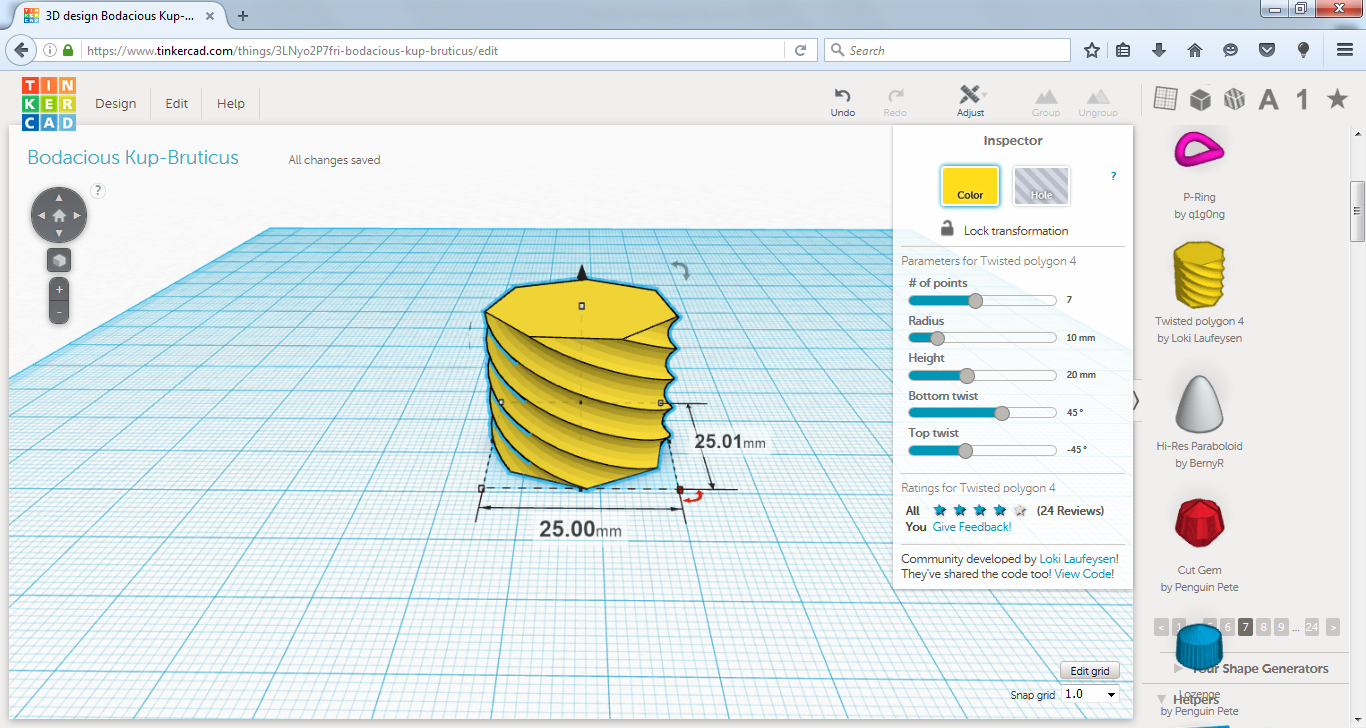The height and width of the screenshot is (728, 1366).
Task: Toggle Lock transformation padlock
Action: tap(946, 229)
